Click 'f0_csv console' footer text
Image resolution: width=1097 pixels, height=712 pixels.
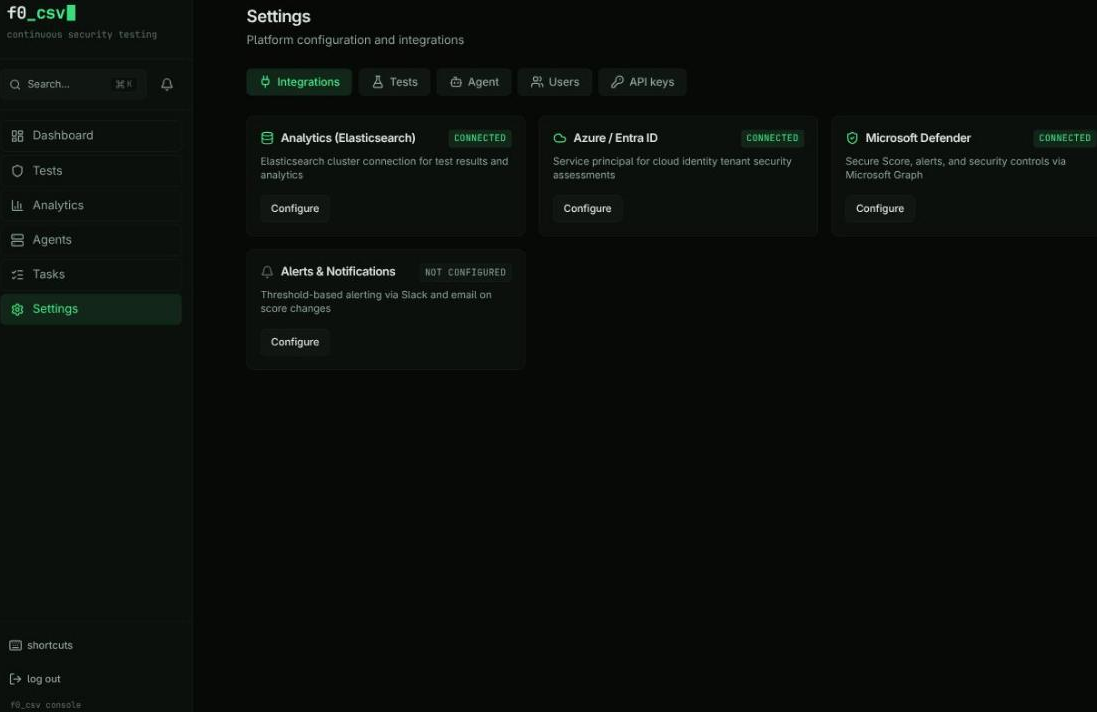pos(45,705)
